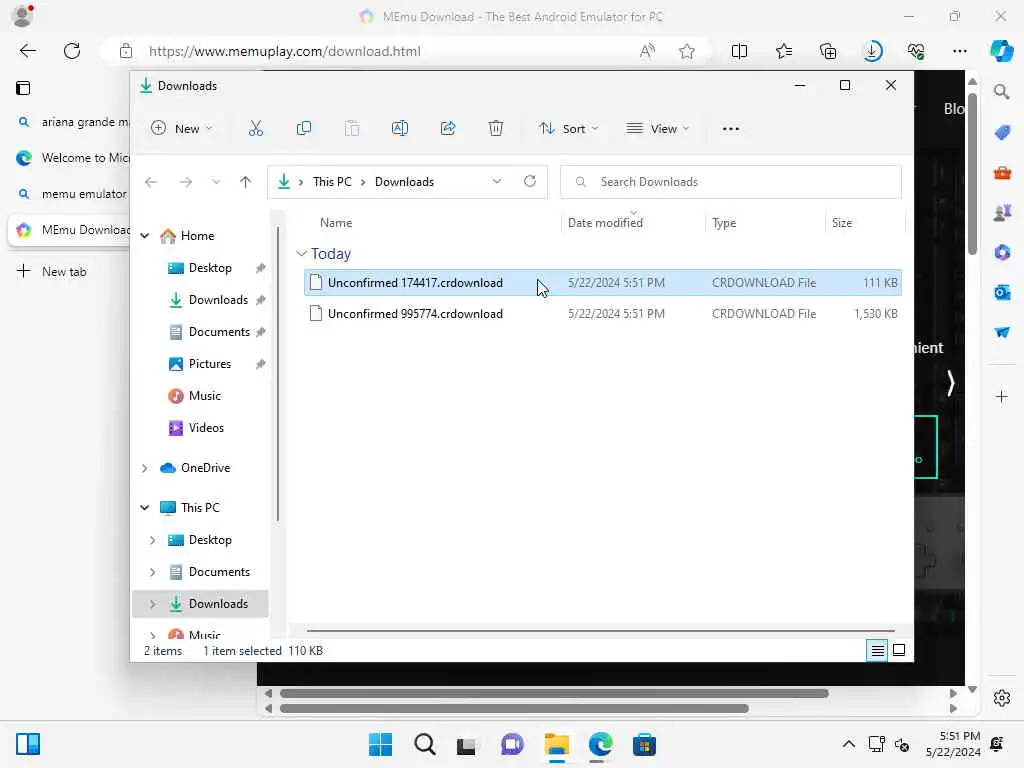Open Microsoft Store from taskbar

(x=644, y=744)
